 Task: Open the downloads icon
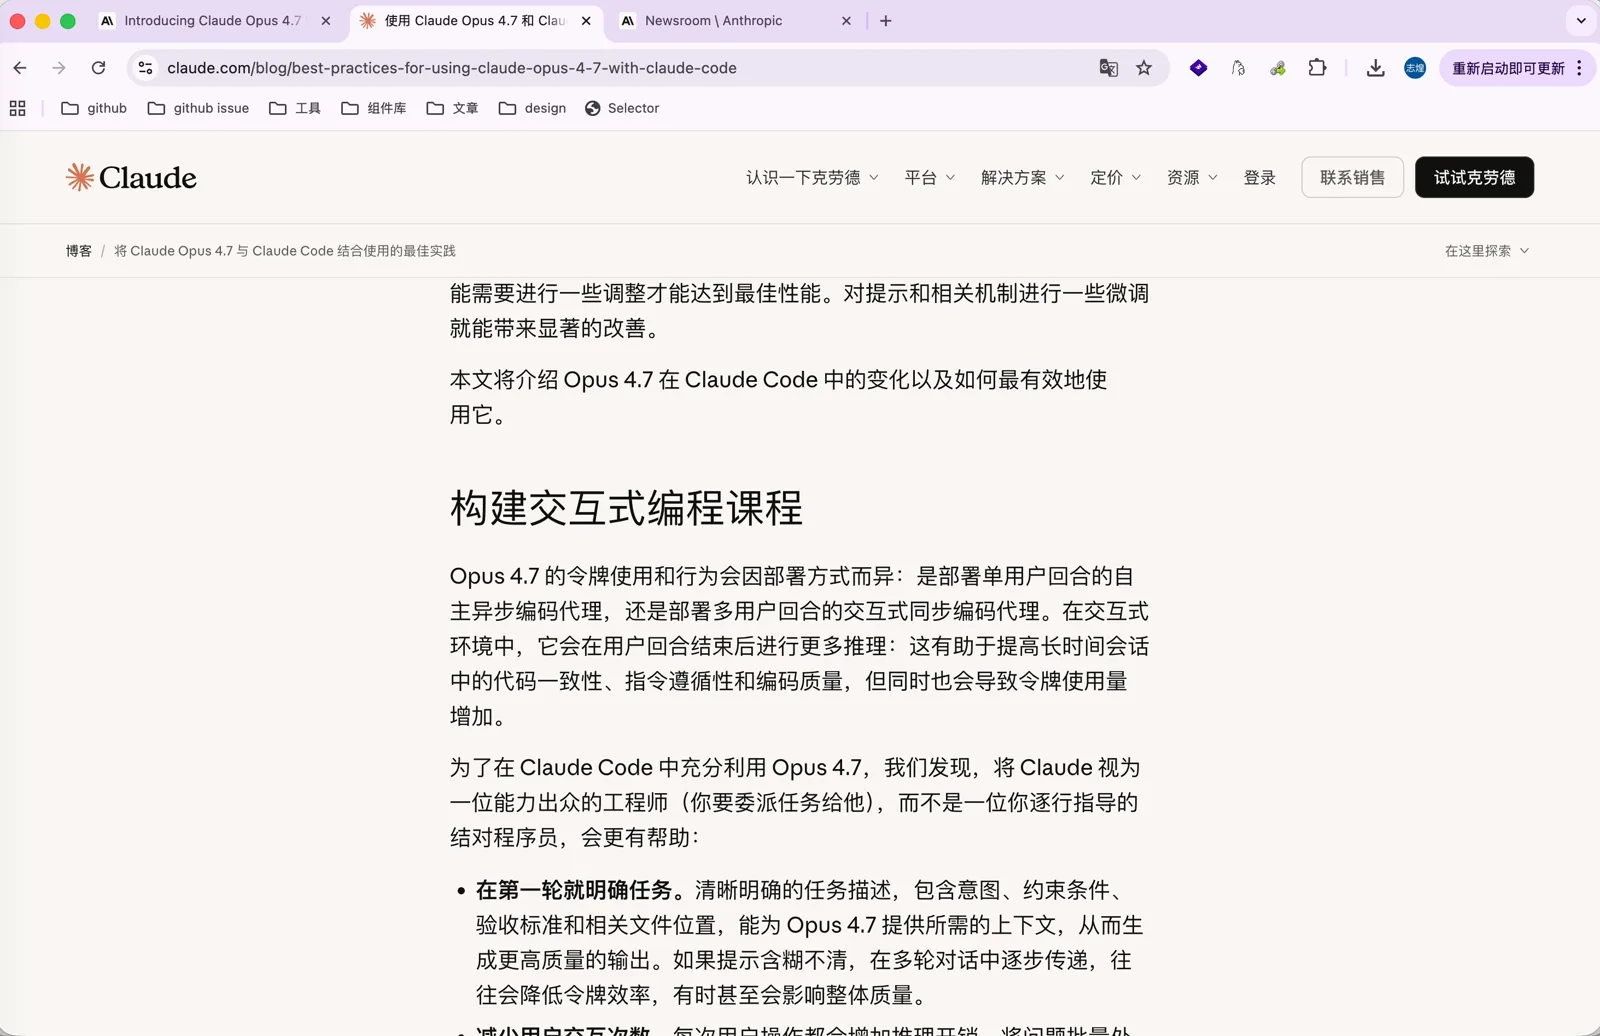coord(1375,68)
